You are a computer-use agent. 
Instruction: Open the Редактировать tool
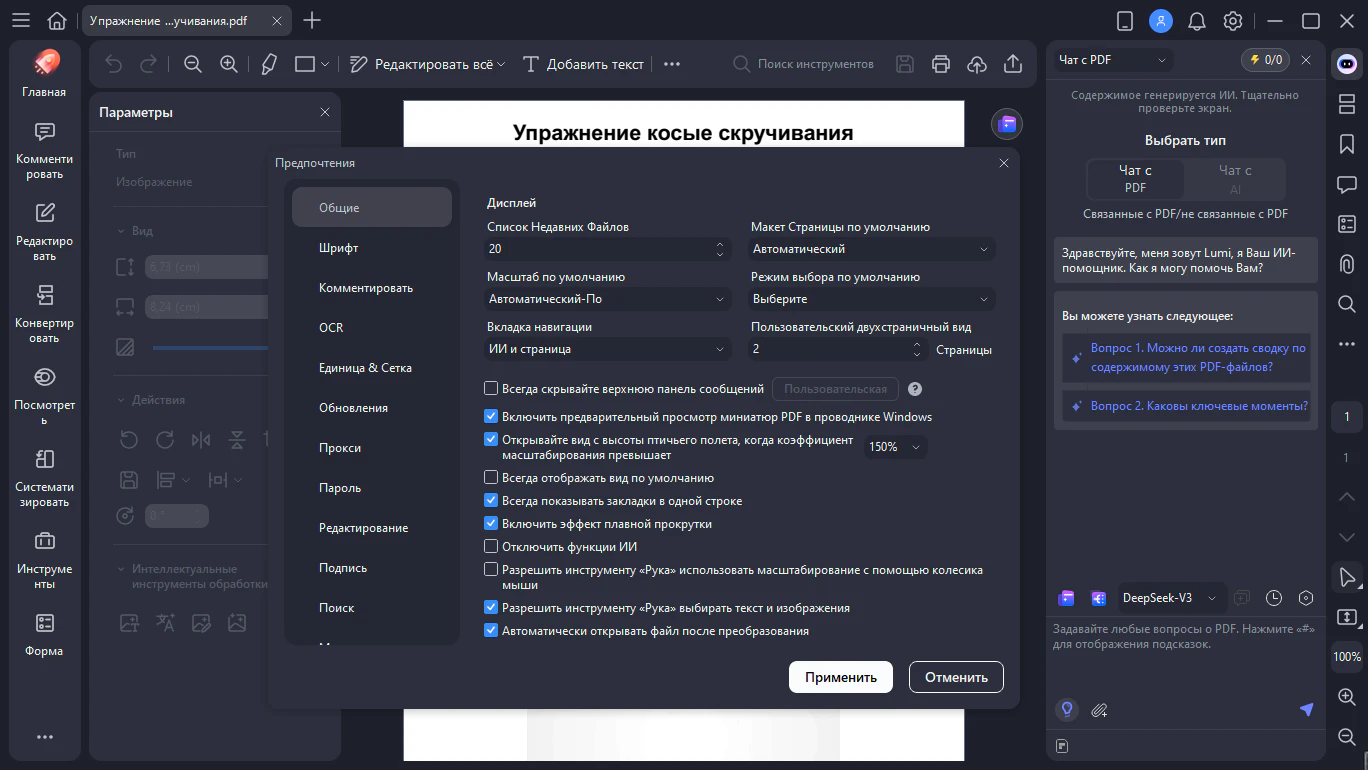pyautogui.click(x=44, y=233)
